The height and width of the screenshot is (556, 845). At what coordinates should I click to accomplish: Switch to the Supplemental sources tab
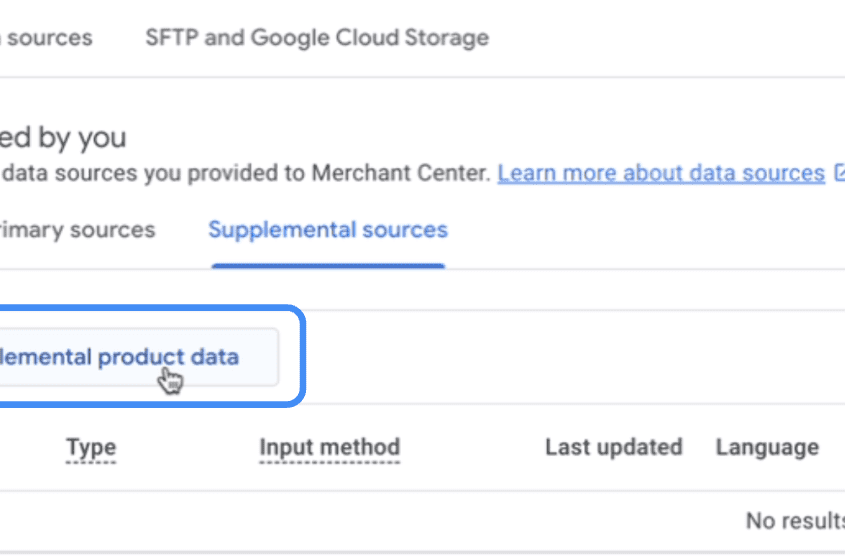[x=328, y=230]
